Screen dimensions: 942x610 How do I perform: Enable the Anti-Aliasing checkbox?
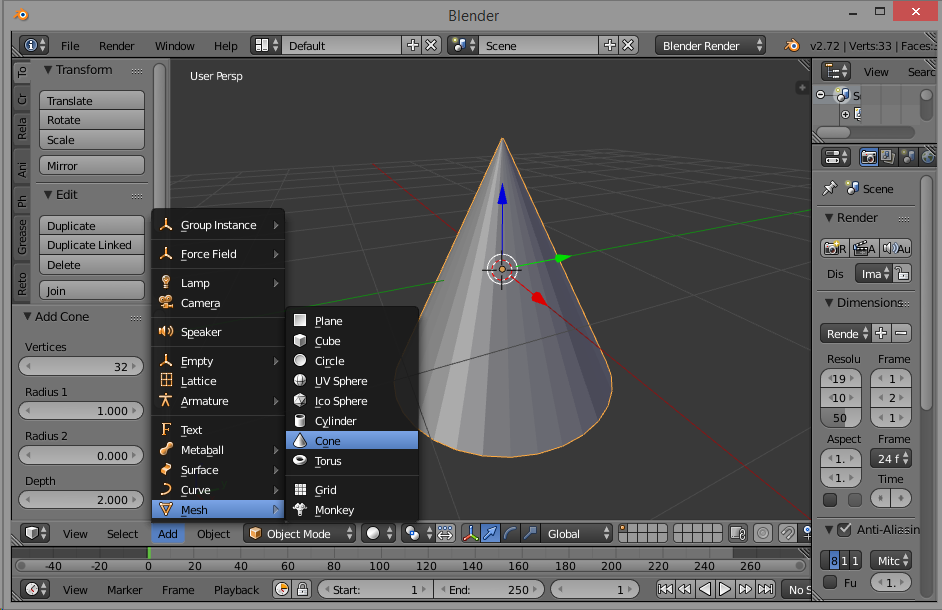[x=845, y=530]
